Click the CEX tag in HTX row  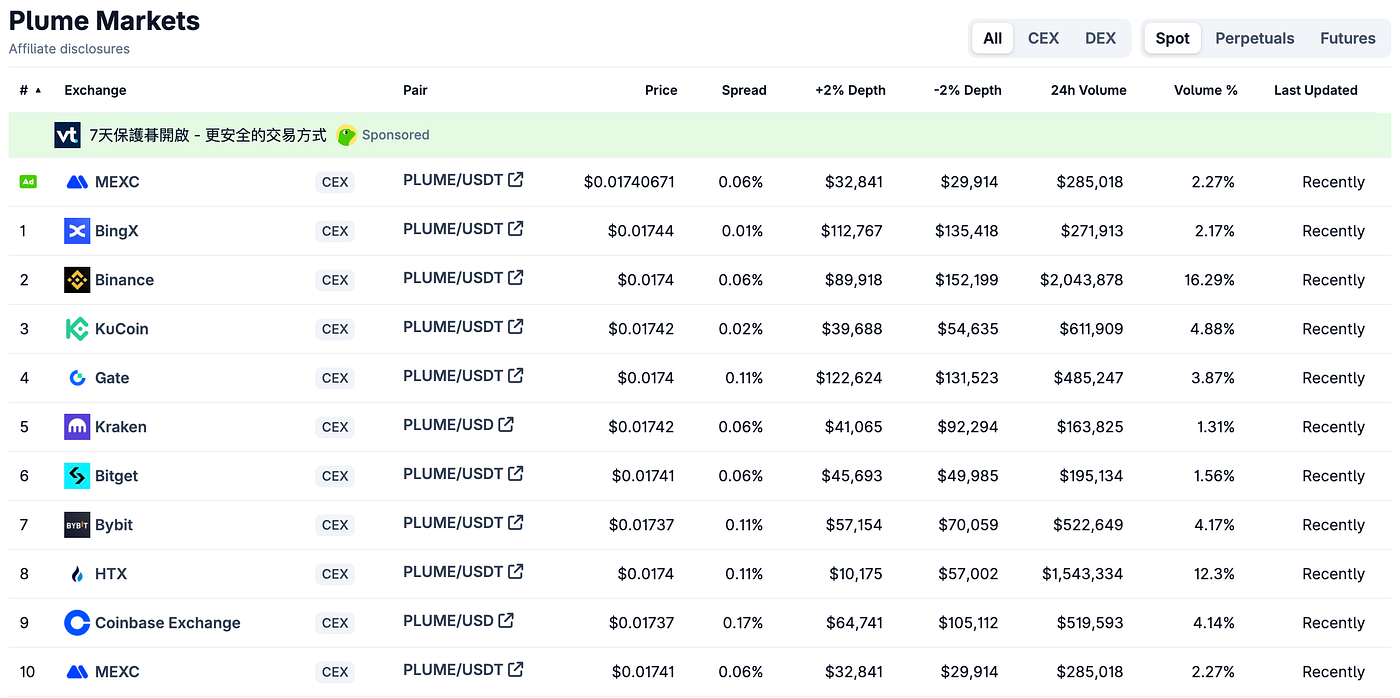coord(335,574)
